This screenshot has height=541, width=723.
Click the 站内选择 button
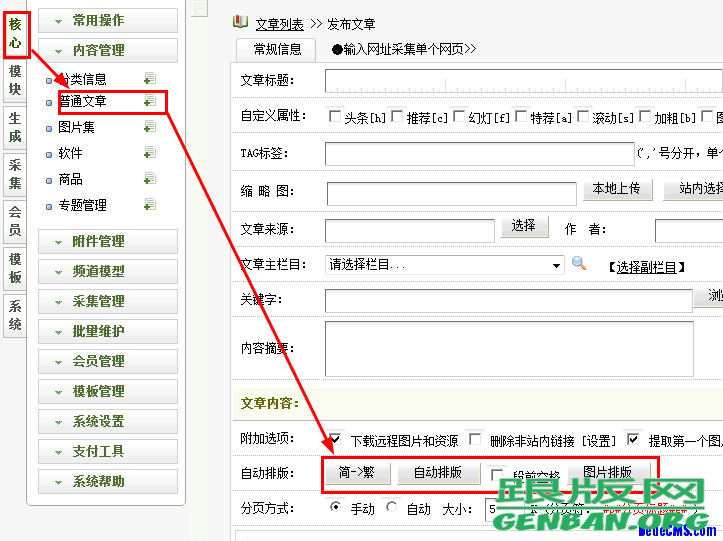click(x=693, y=189)
